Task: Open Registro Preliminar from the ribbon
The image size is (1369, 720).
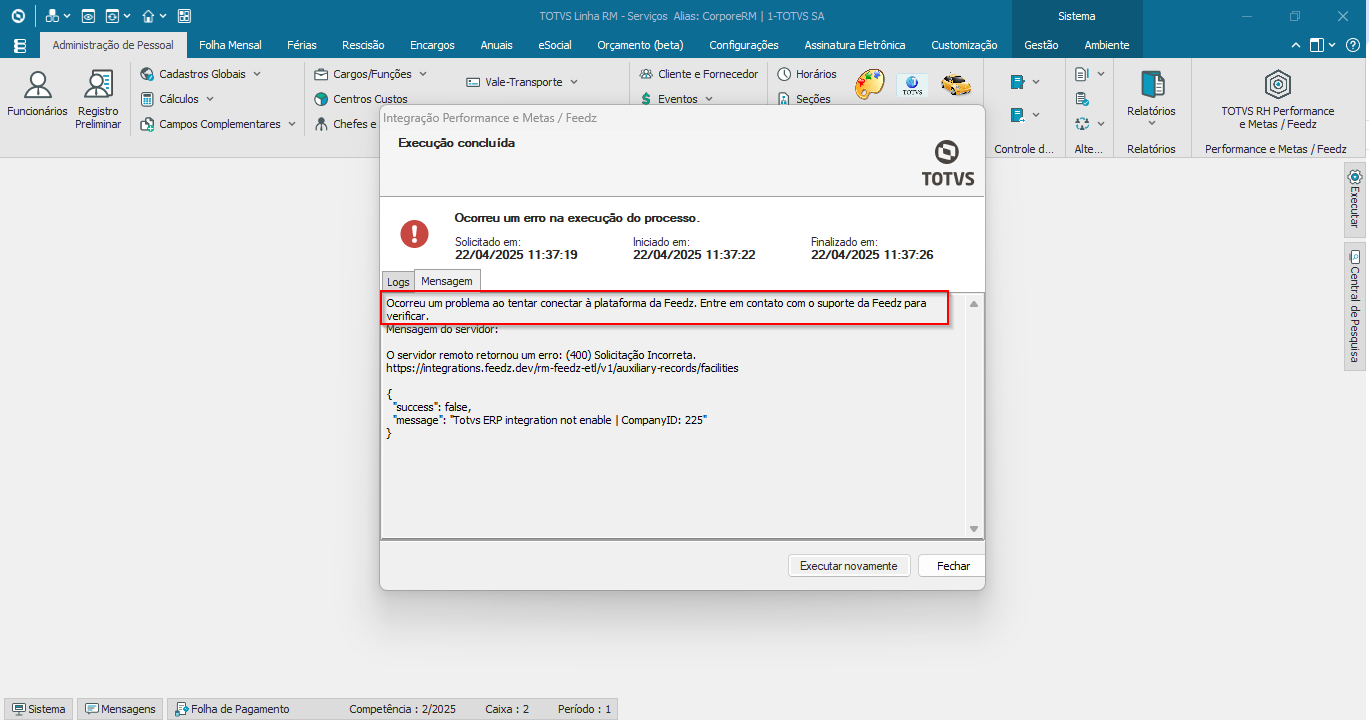Action: point(98,100)
